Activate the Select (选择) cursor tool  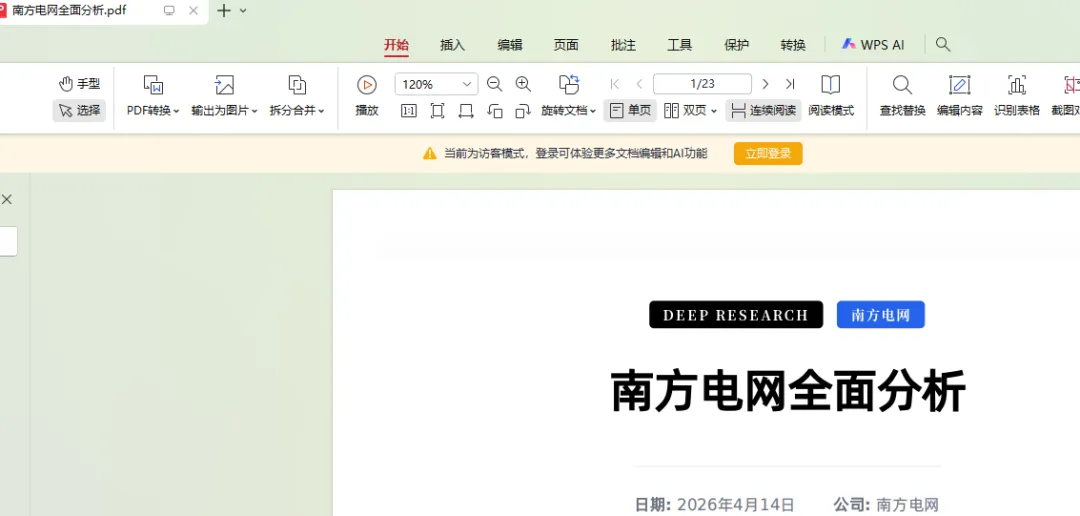coord(79,110)
